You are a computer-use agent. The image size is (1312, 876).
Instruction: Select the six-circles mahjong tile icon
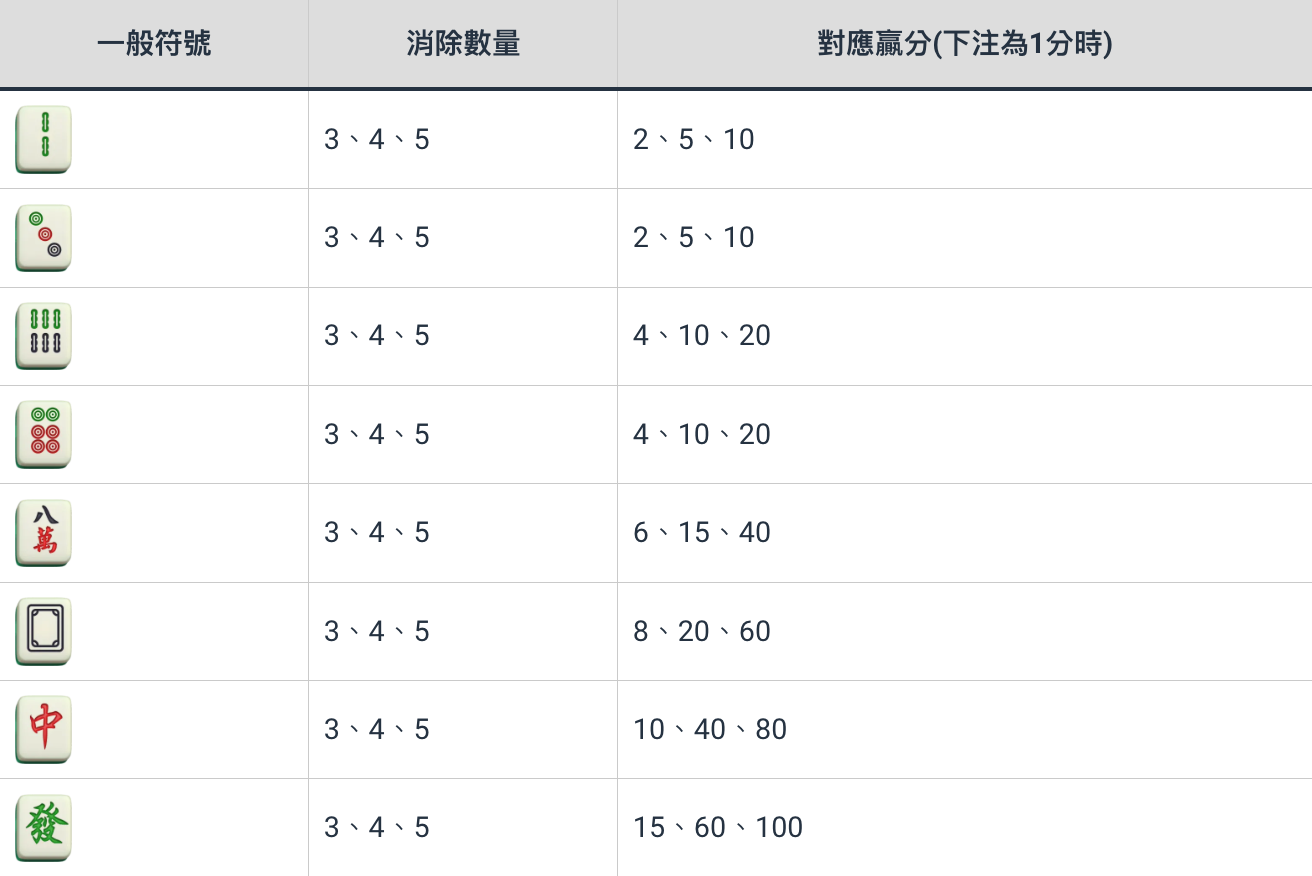[44, 434]
